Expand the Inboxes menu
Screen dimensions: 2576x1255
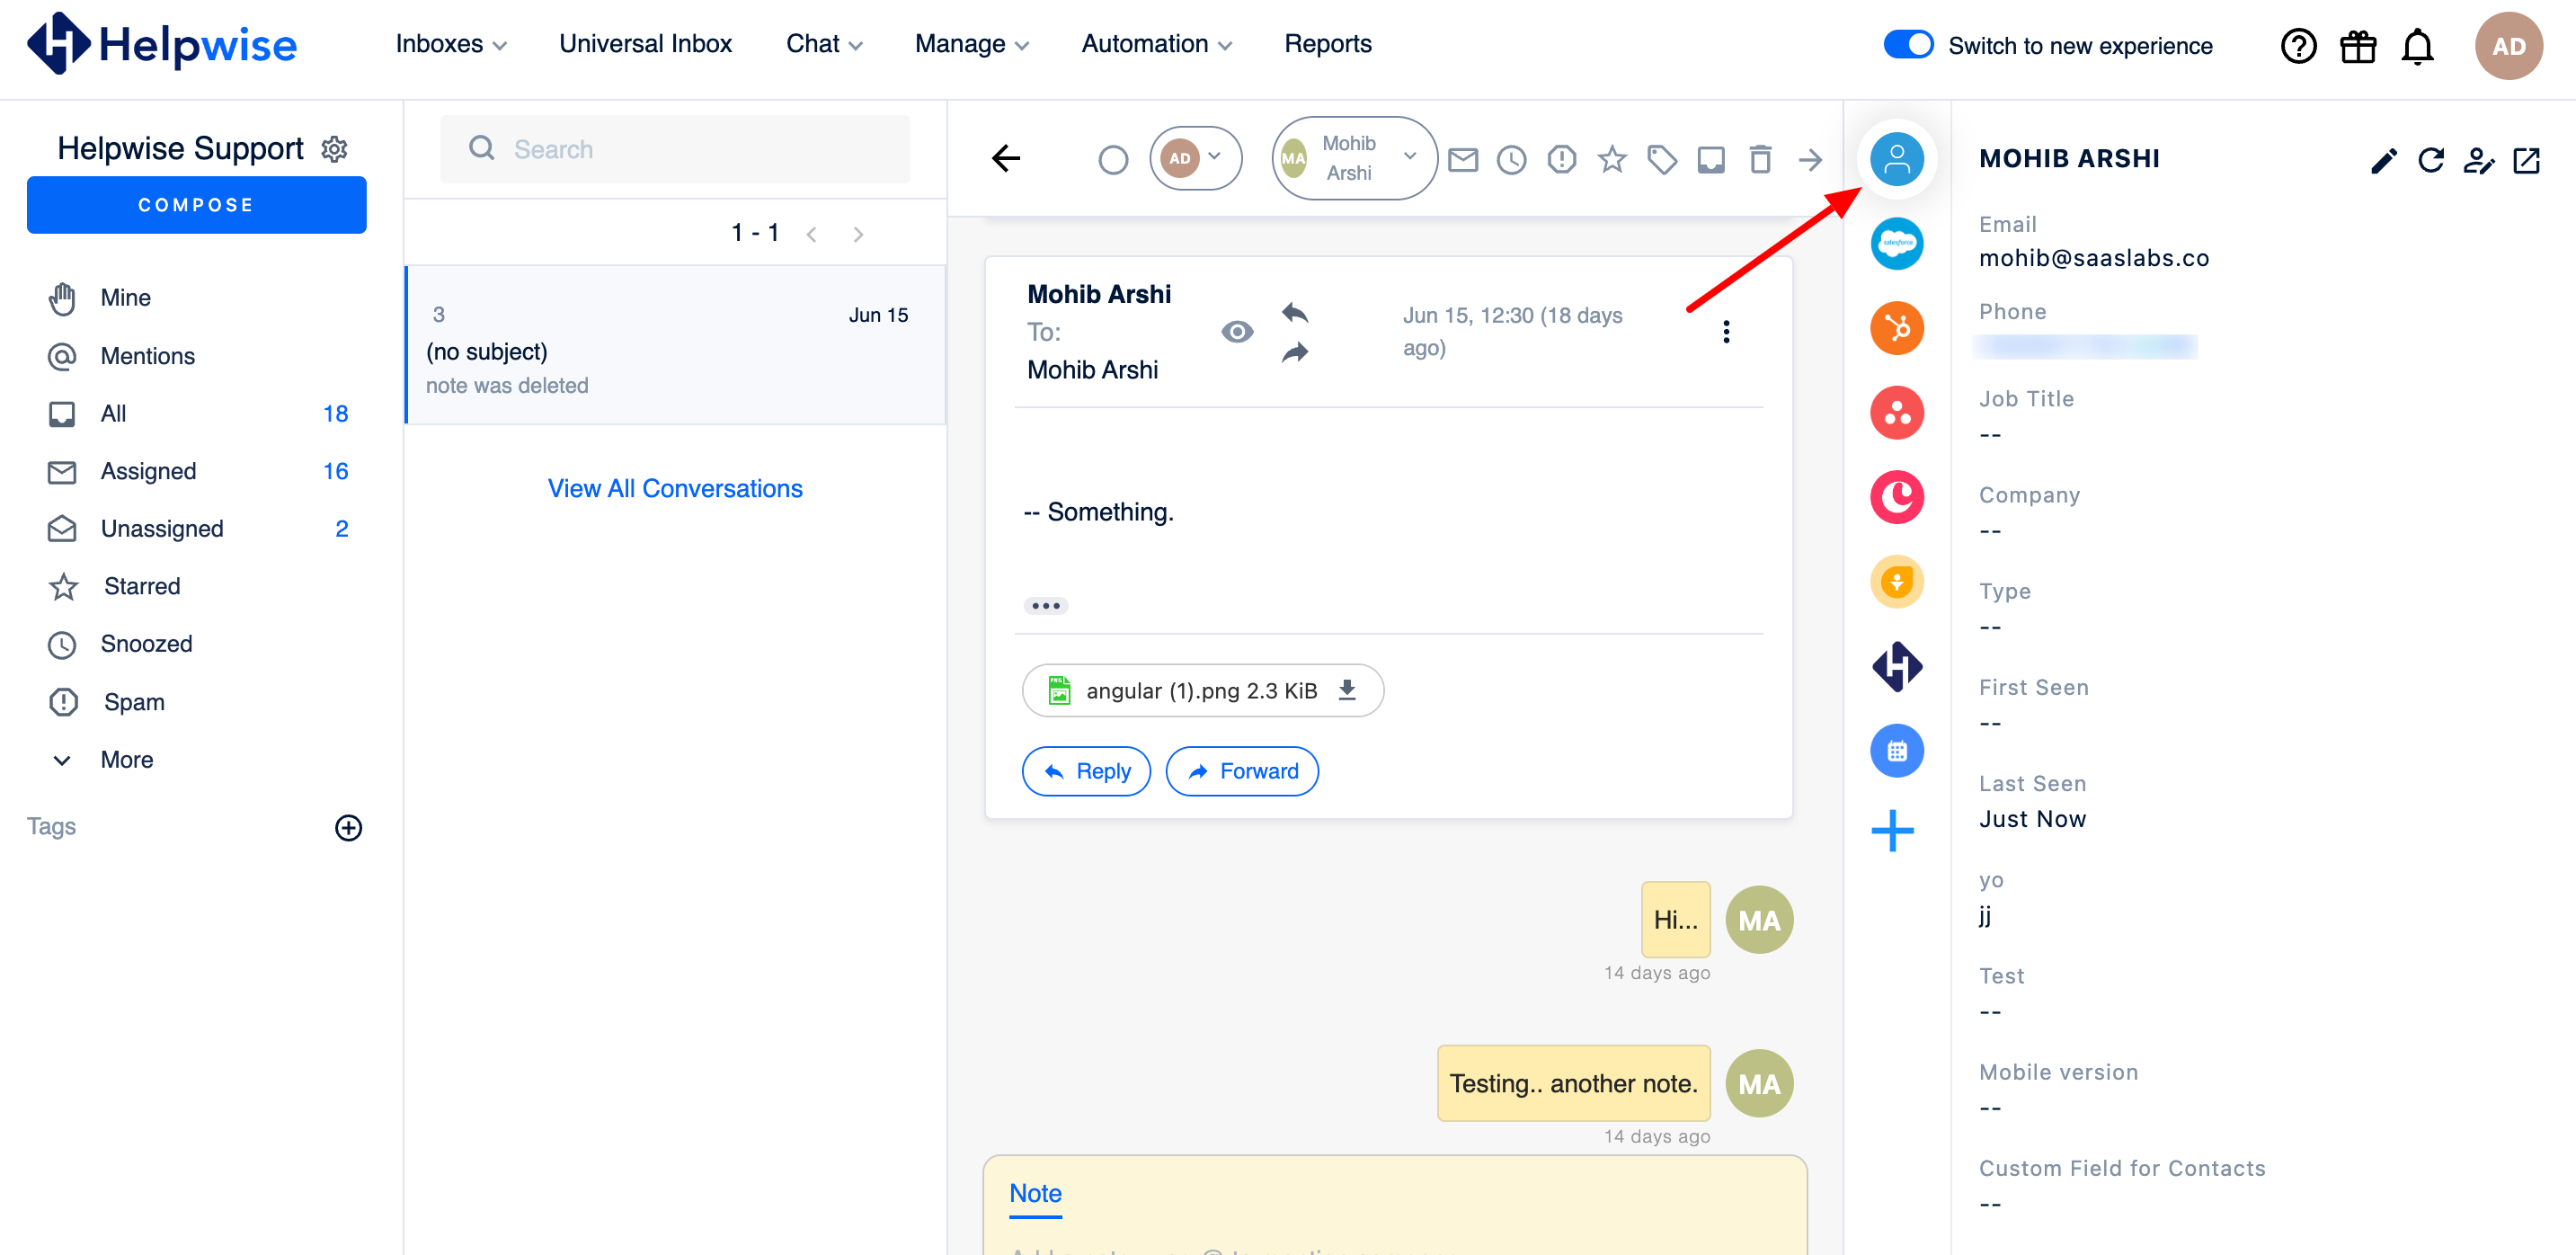coord(450,44)
